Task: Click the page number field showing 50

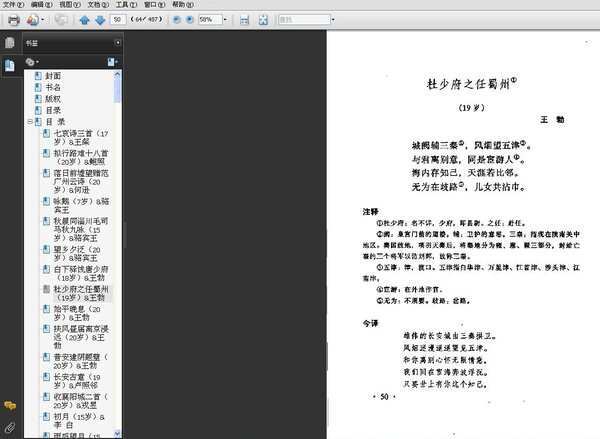Action: [118, 20]
